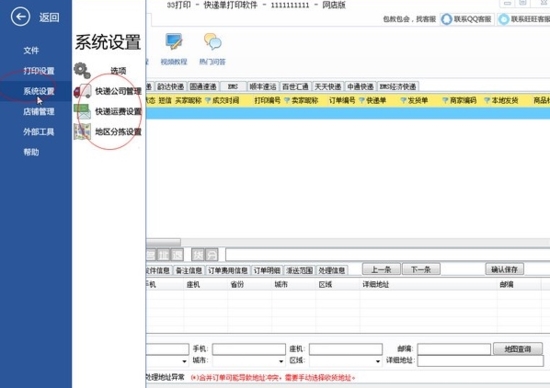Screen dimensions: 550x388
Task: Open 快递运费设置 entry
Action: (118, 112)
